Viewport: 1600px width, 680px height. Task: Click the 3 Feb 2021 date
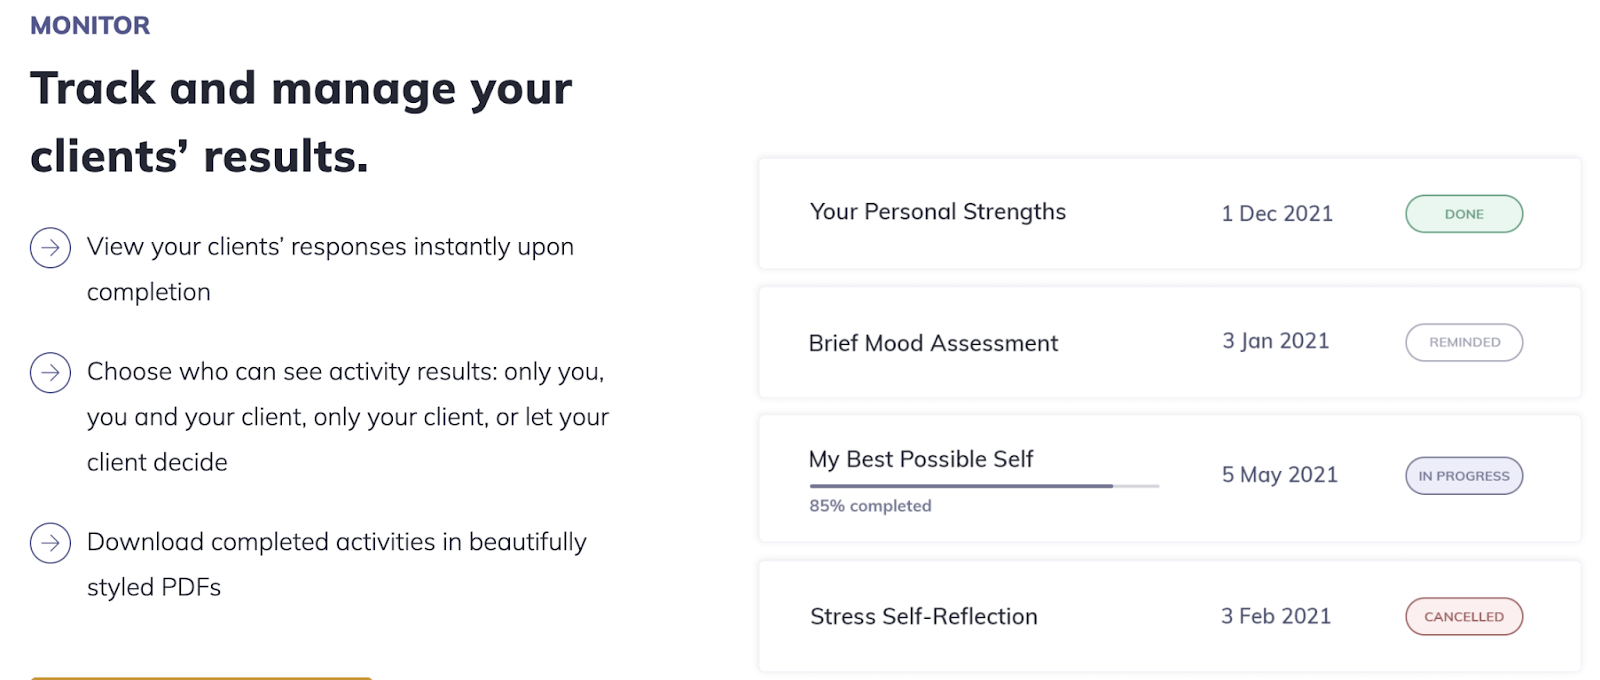point(1275,616)
